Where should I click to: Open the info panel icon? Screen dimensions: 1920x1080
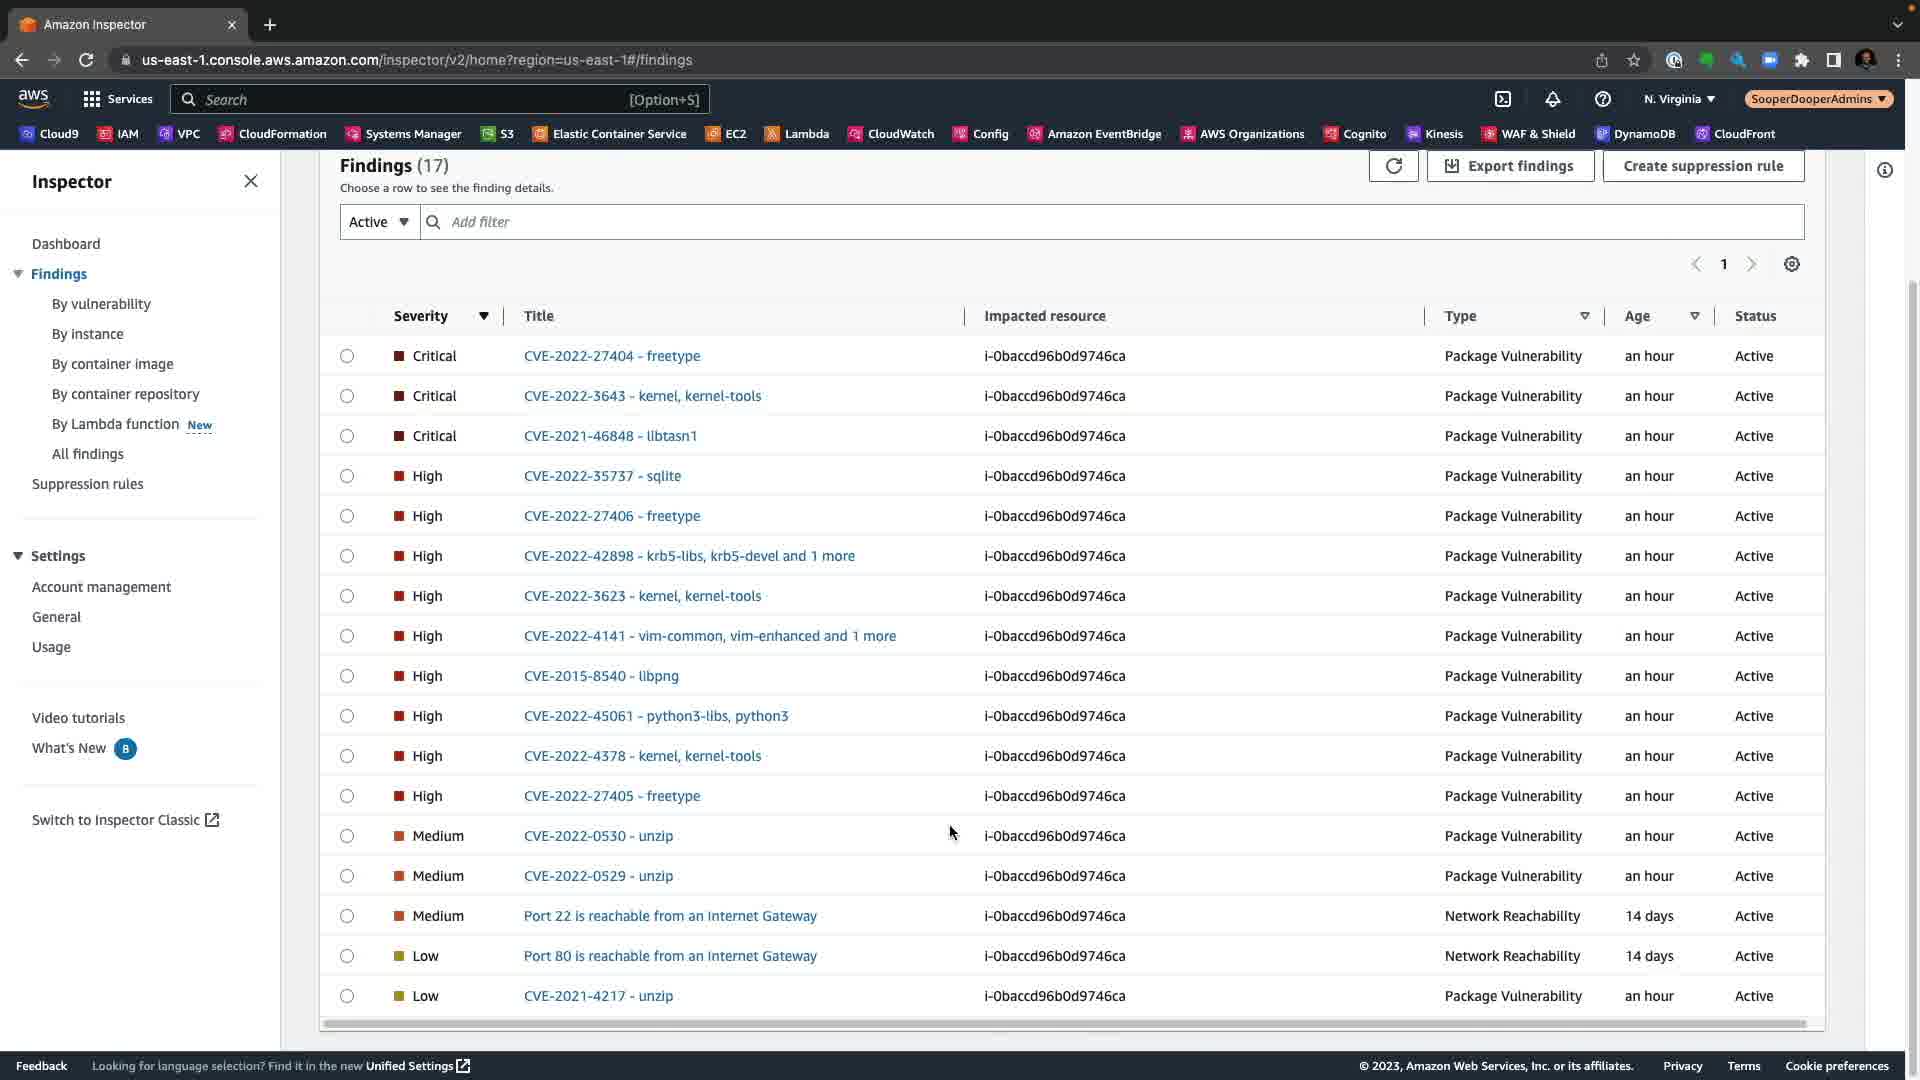[x=1884, y=170]
